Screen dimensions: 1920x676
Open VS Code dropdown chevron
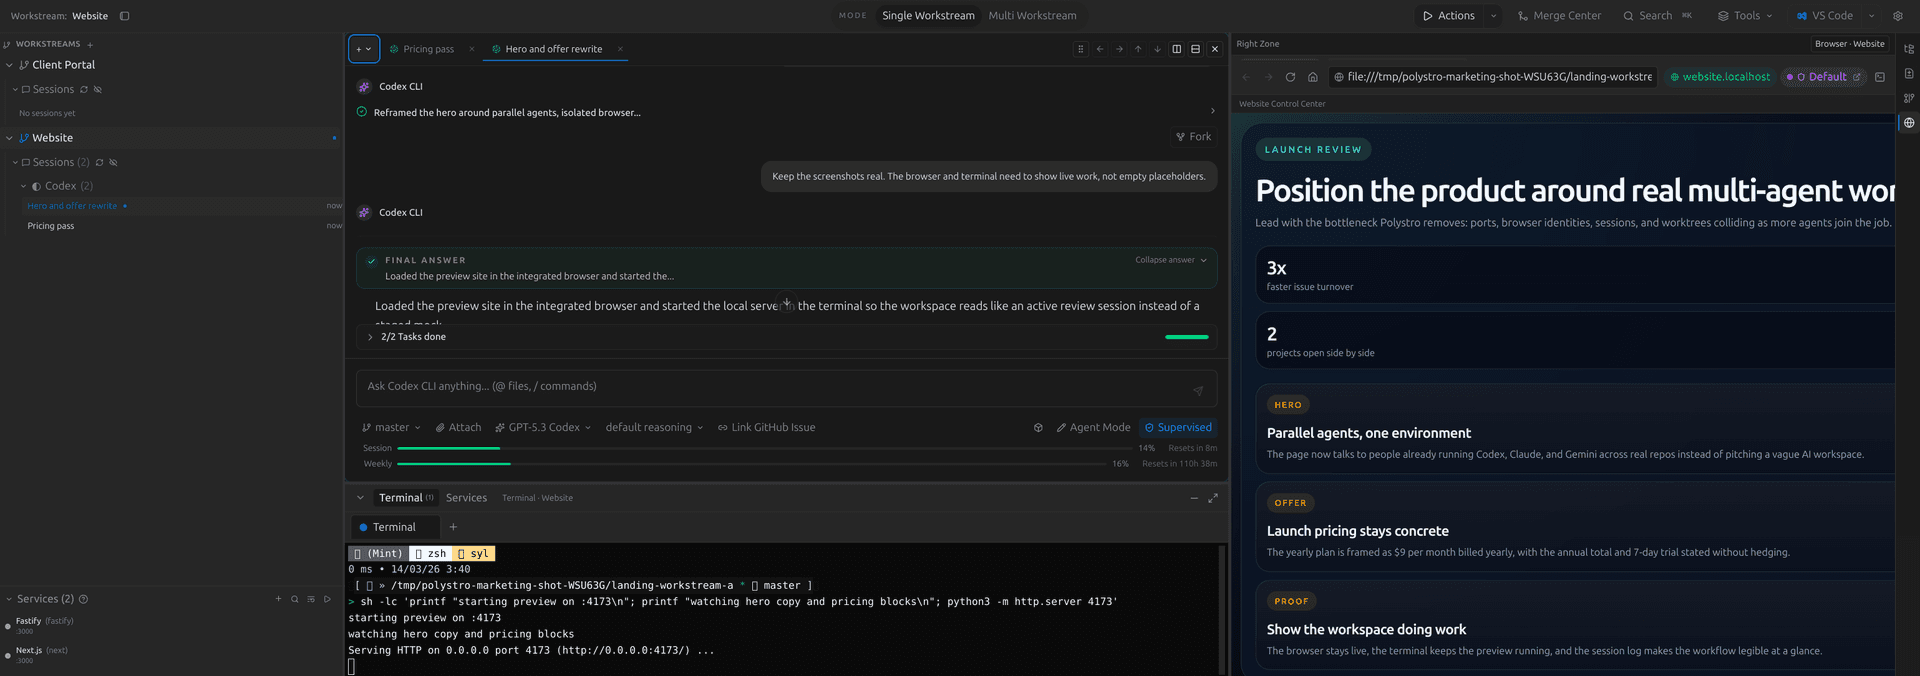click(1871, 16)
